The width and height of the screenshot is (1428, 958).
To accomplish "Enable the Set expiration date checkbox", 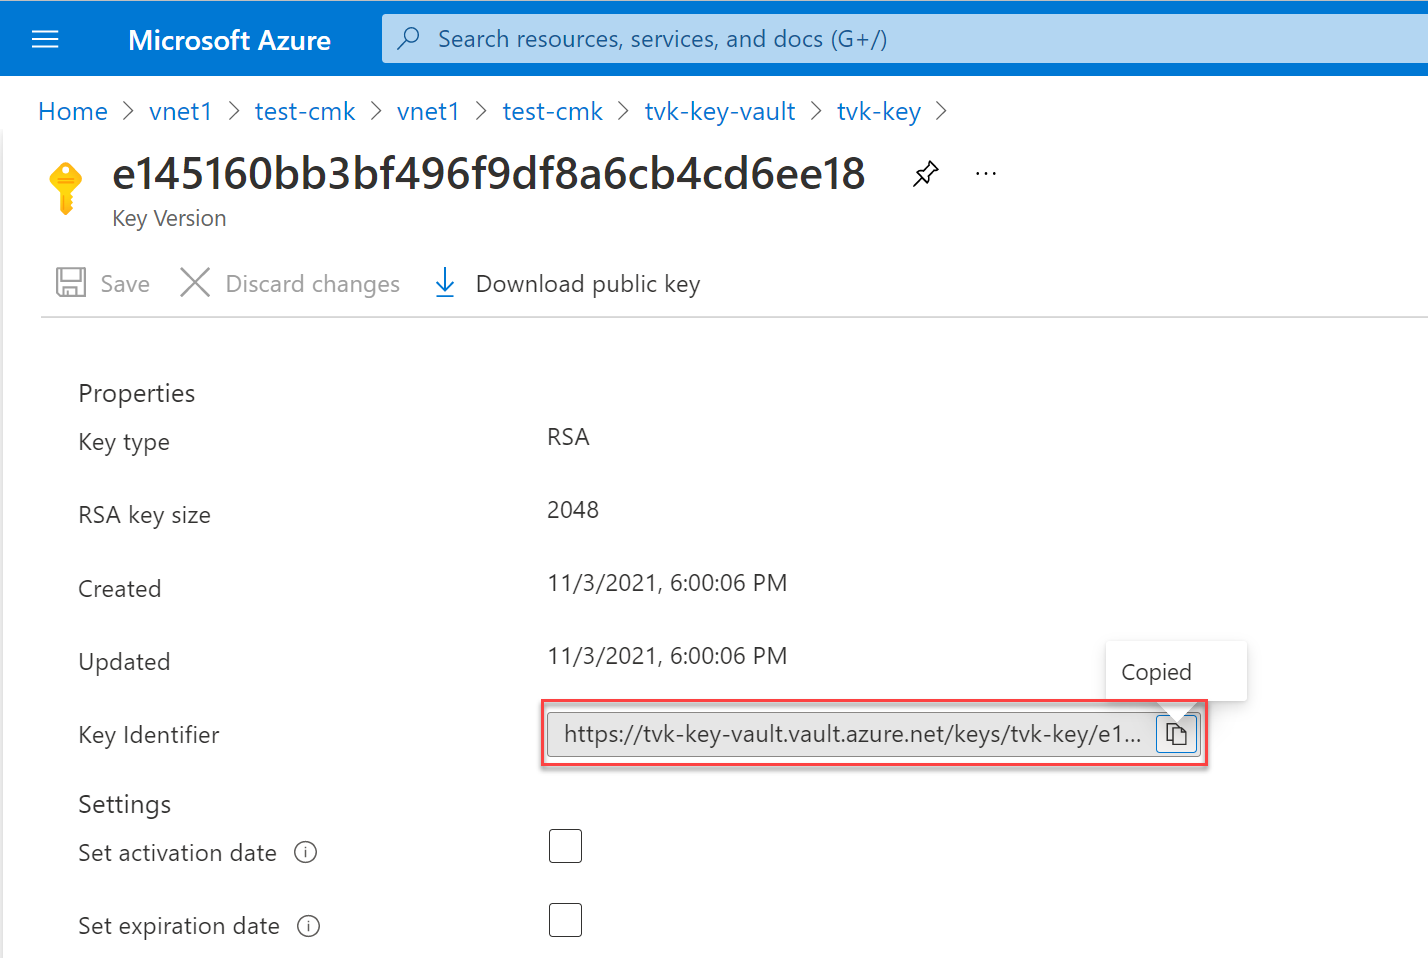I will click(565, 920).
